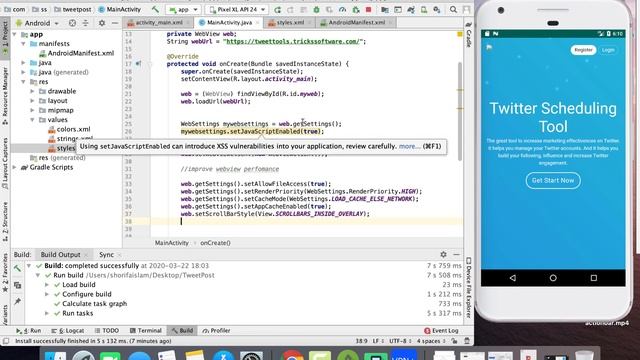Click Build panel settings gear icon
Screen dimensions: 640x360
pos(443,254)
